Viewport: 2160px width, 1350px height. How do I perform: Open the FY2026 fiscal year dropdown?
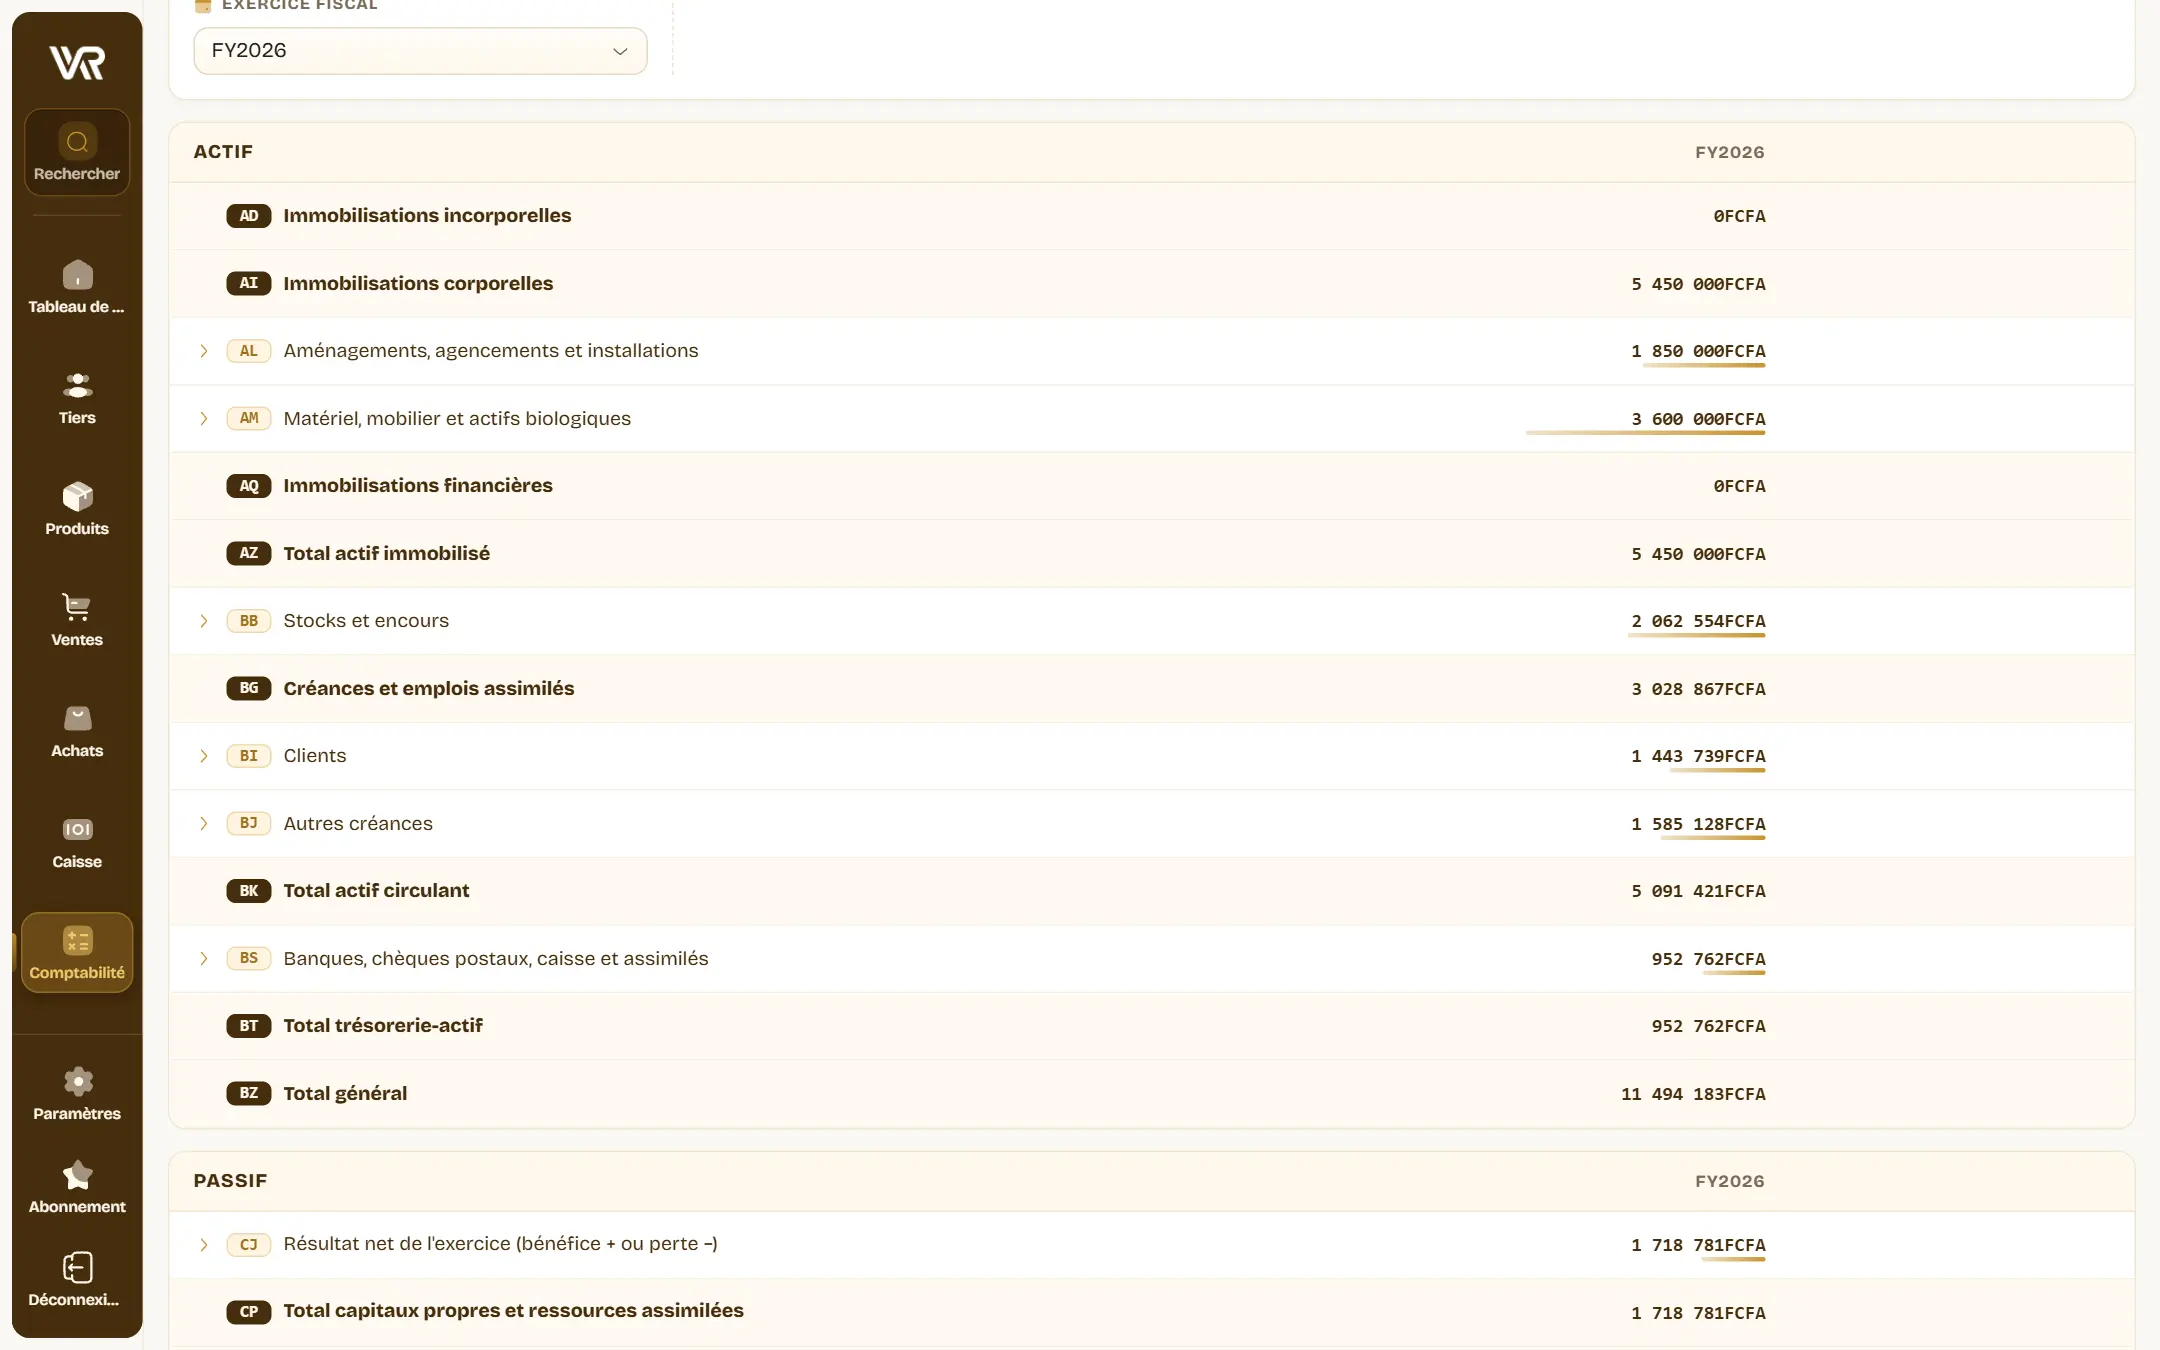coord(420,51)
